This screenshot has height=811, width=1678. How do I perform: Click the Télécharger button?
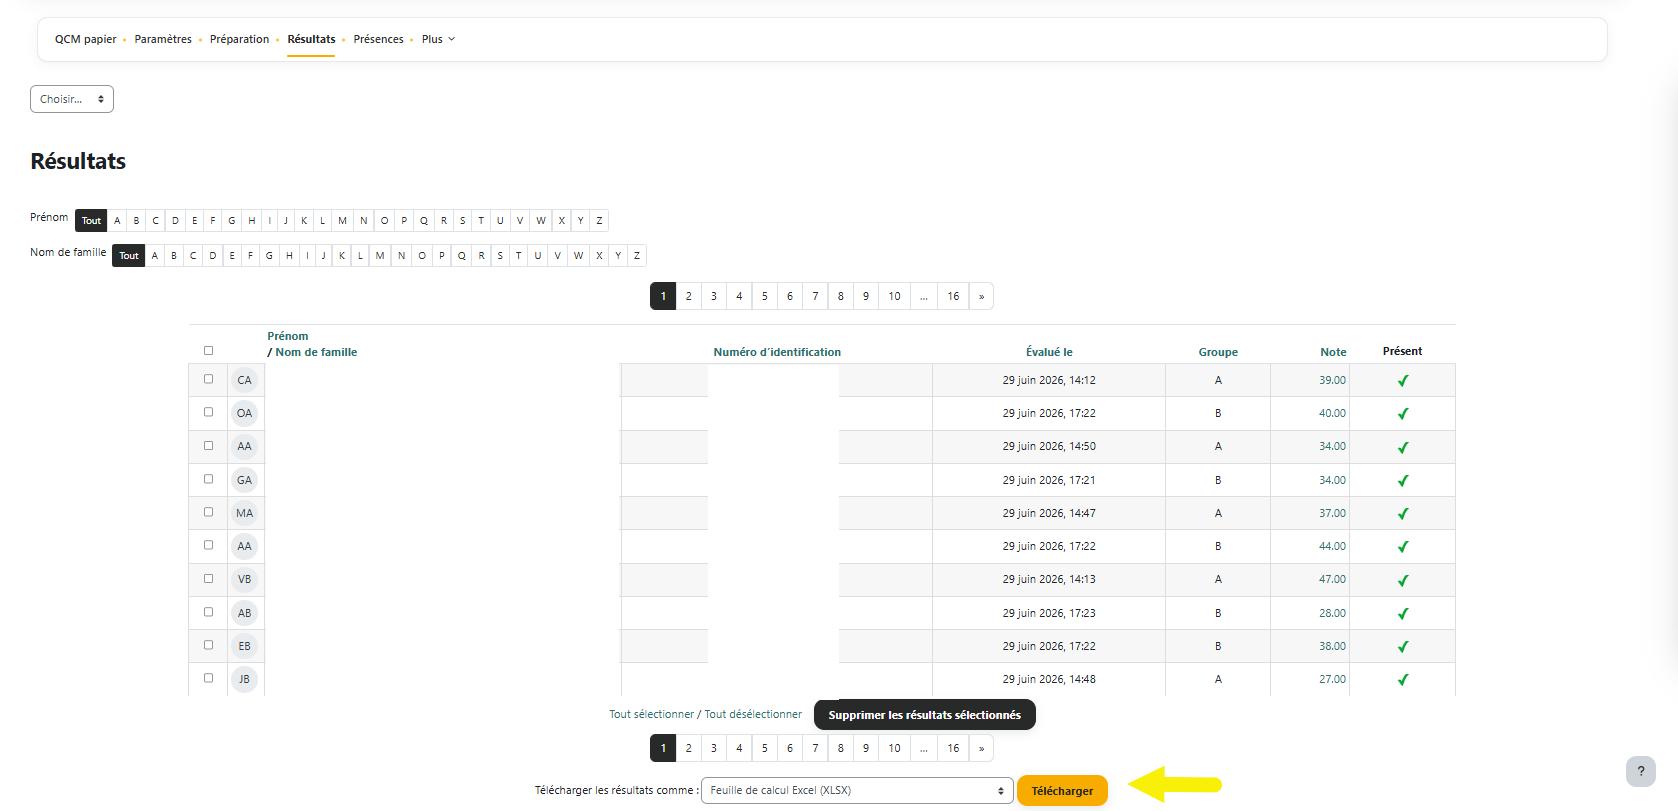tap(1062, 790)
